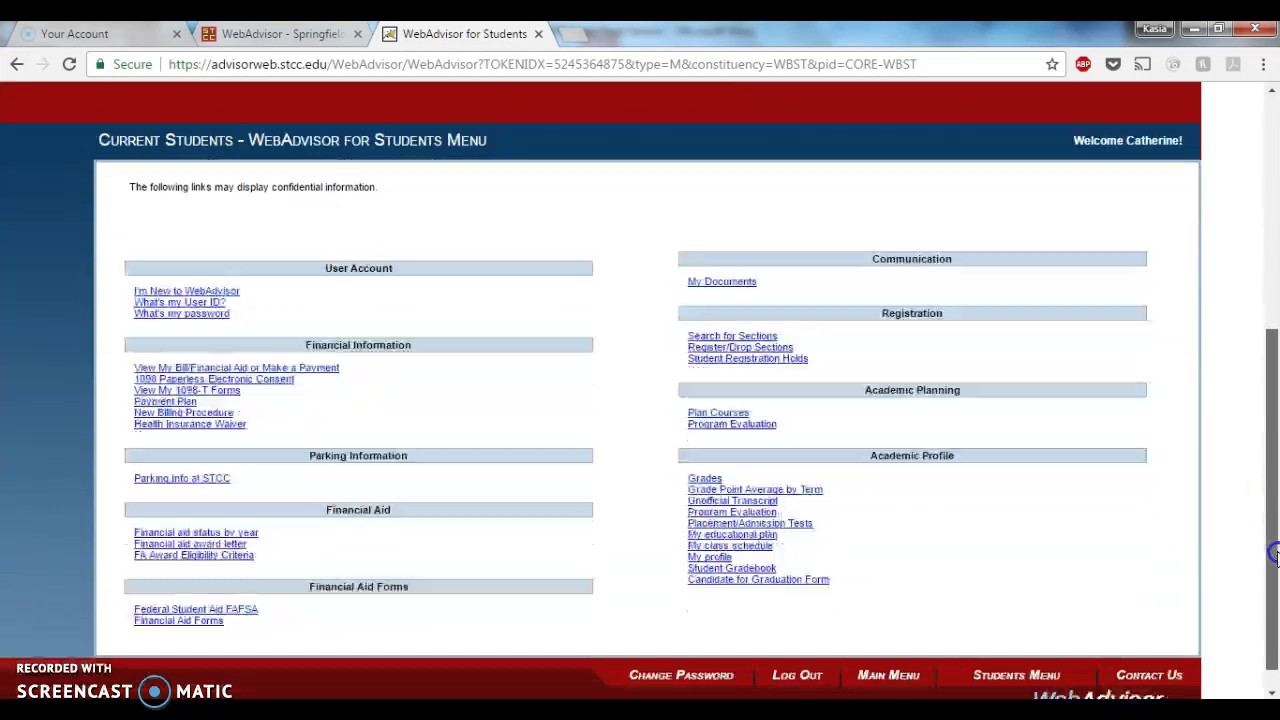Open Financial aid status by year
Viewport: 1280px width, 720px height.
tap(196, 533)
